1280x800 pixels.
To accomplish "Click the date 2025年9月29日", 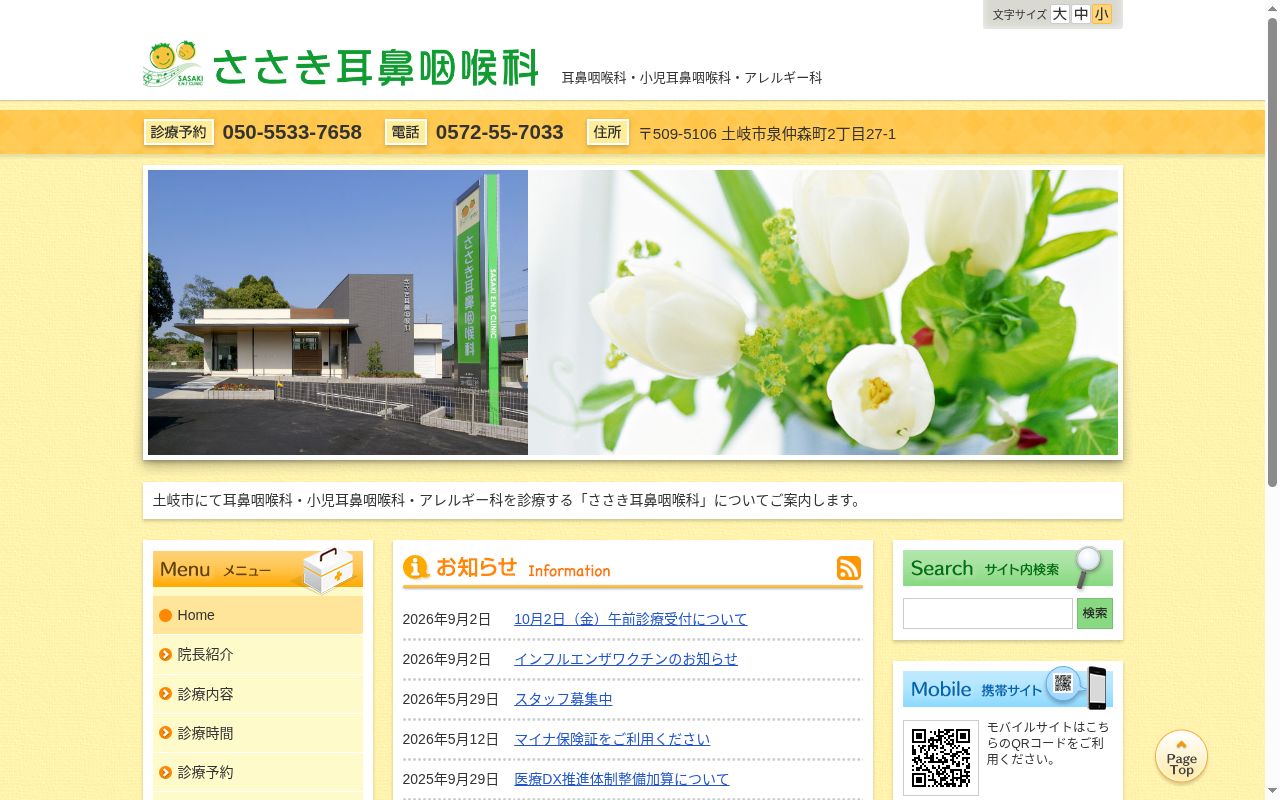I will coord(450,779).
